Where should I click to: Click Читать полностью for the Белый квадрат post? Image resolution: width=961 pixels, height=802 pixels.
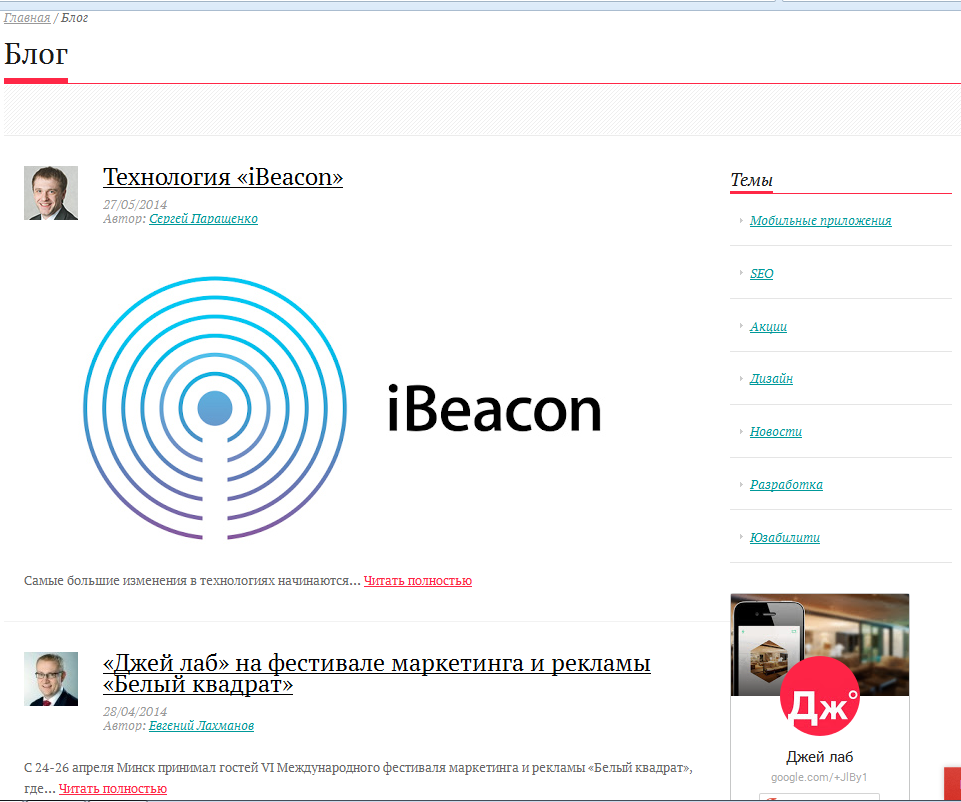pyautogui.click(x=113, y=789)
